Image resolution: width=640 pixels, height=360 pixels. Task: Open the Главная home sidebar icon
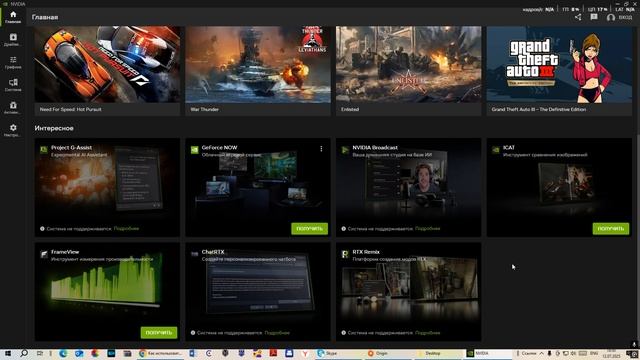(13, 17)
